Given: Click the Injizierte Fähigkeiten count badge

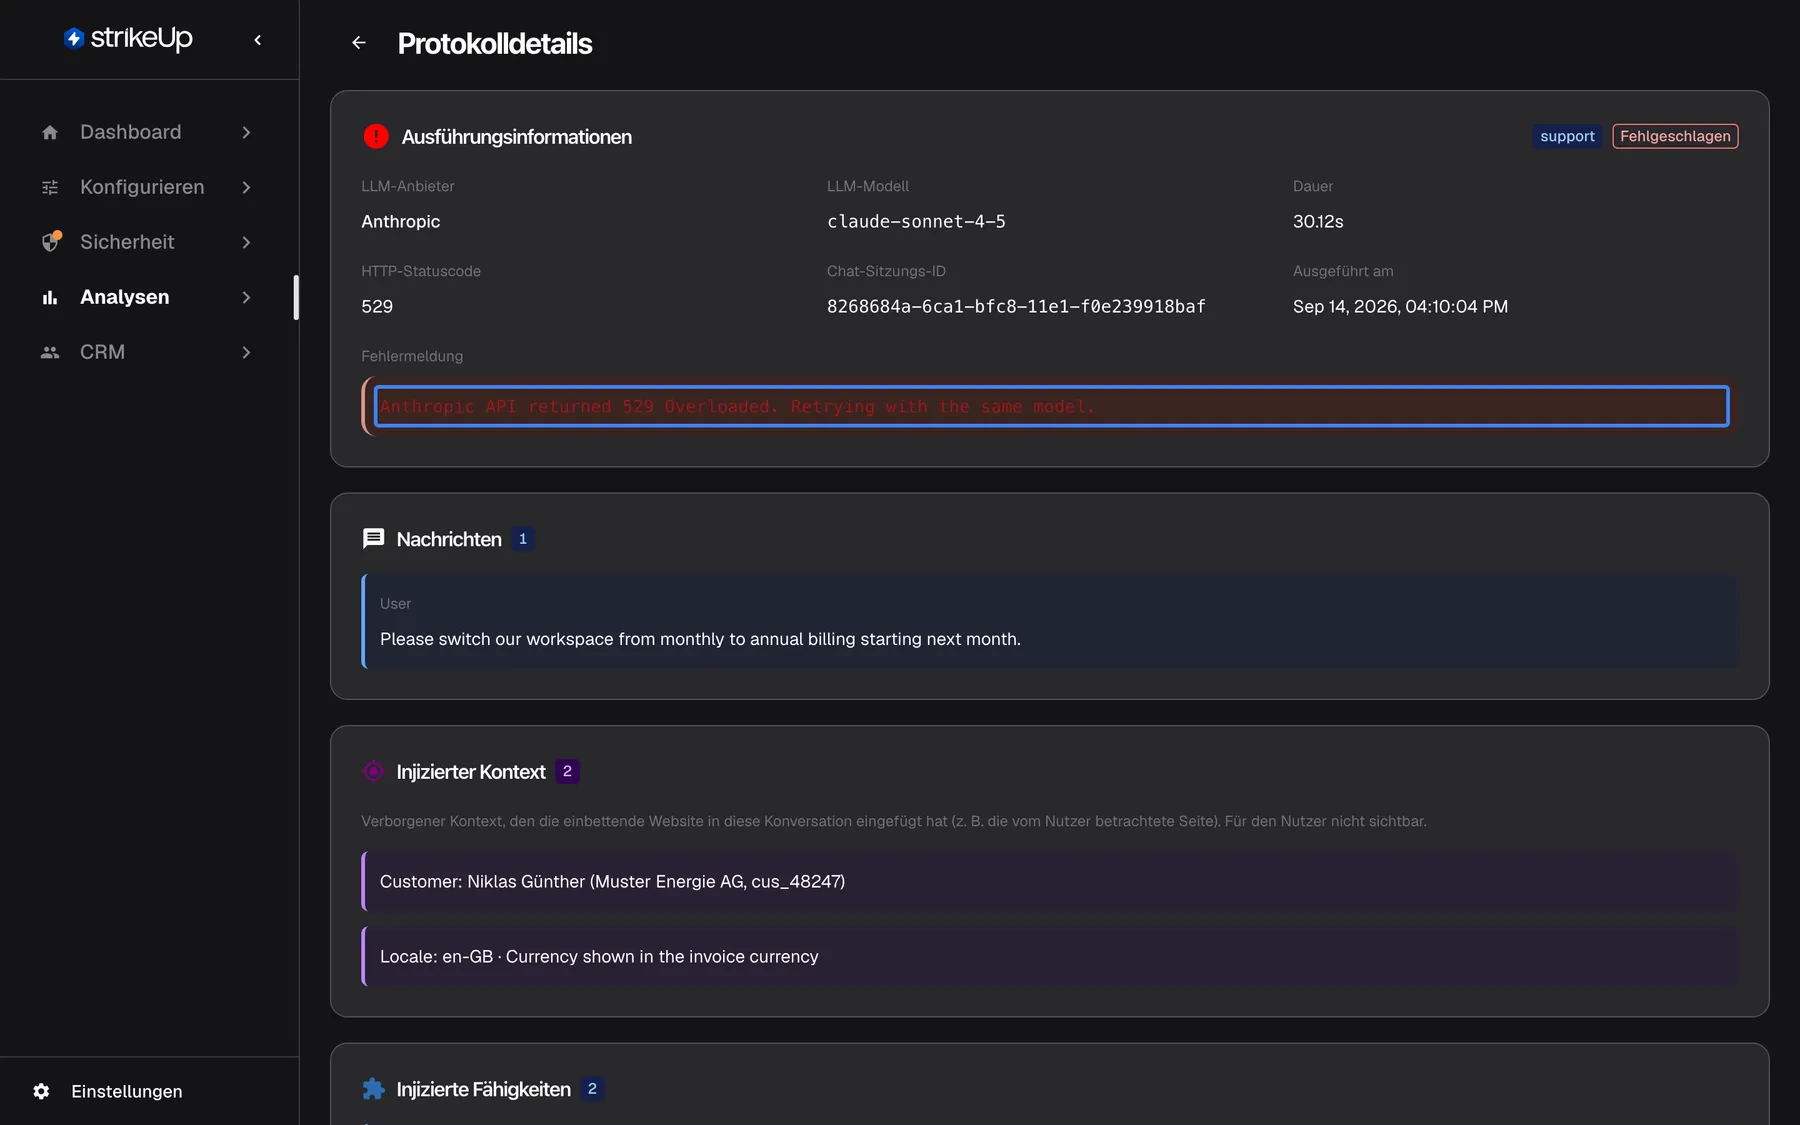Looking at the screenshot, I should [x=592, y=1089].
